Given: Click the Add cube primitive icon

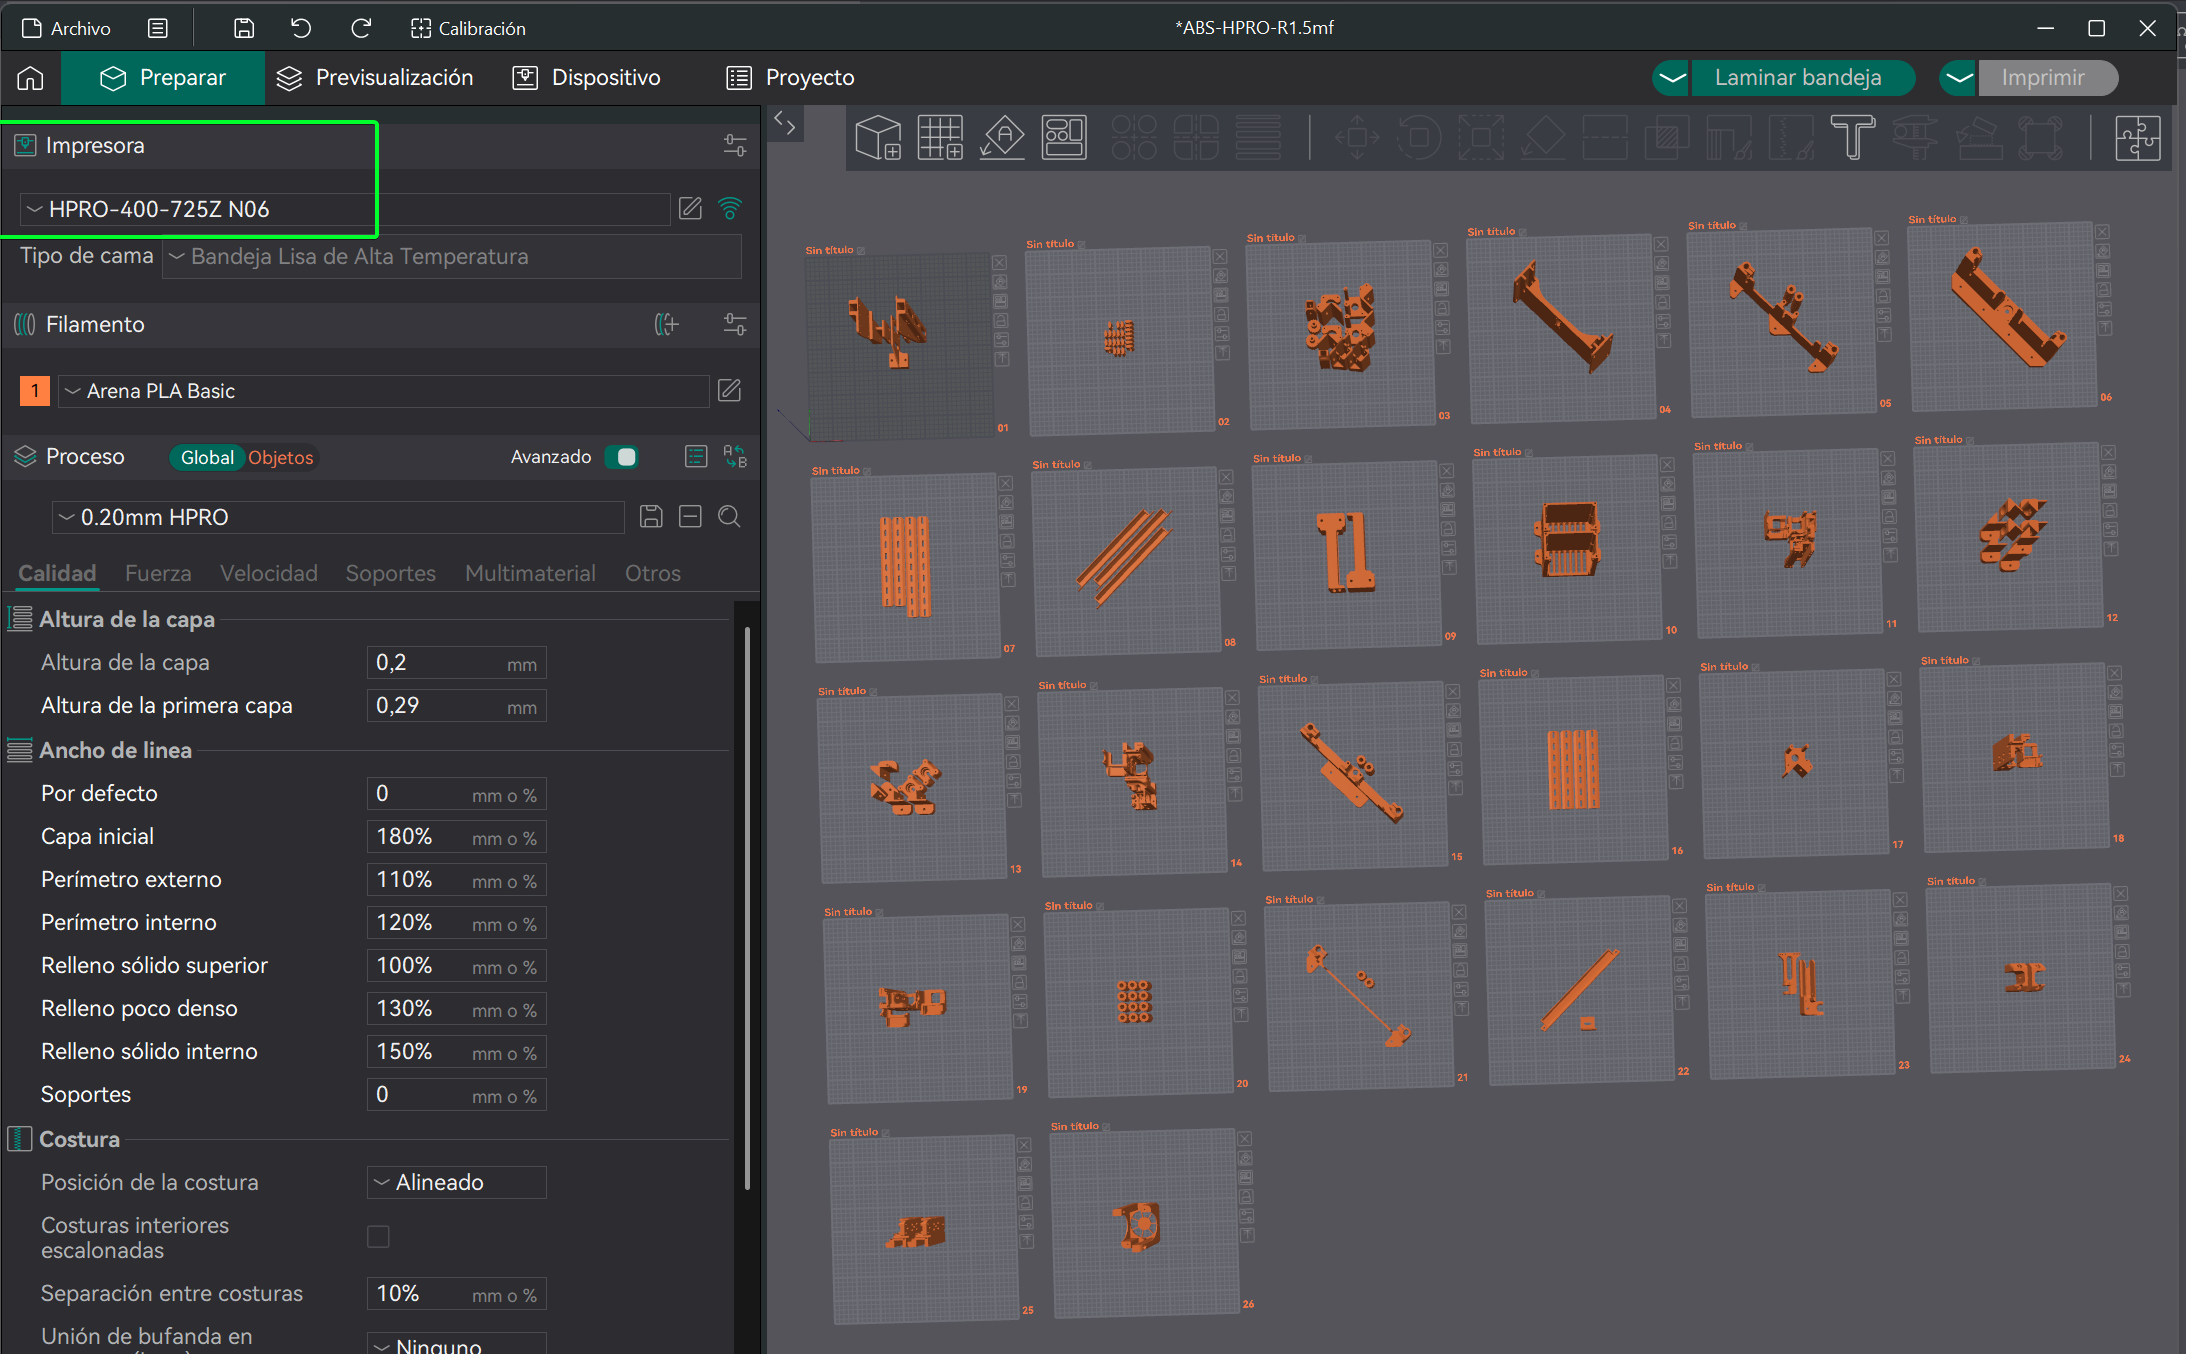Looking at the screenshot, I should (x=878, y=137).
